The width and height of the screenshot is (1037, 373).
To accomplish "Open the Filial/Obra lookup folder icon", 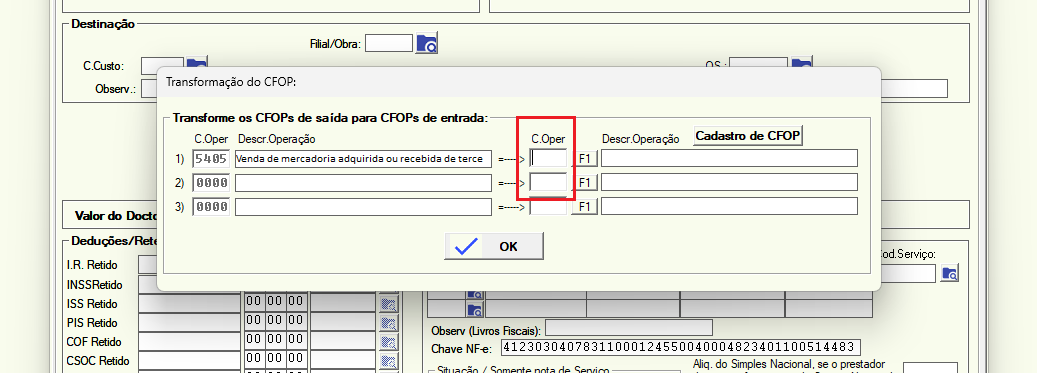I will 427,44.
